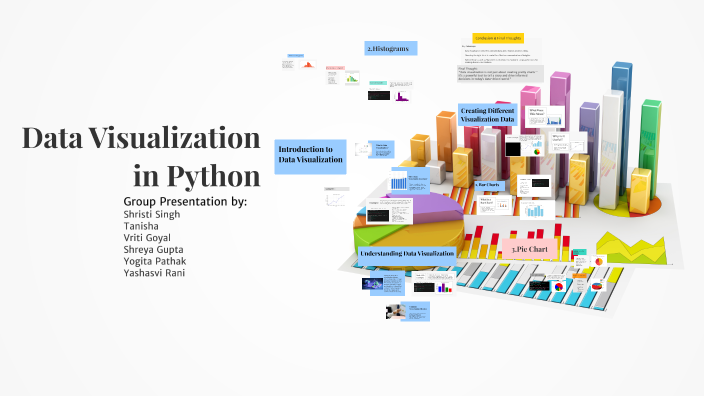Open the purple histogram slide thumbnail

coord(402,96)
